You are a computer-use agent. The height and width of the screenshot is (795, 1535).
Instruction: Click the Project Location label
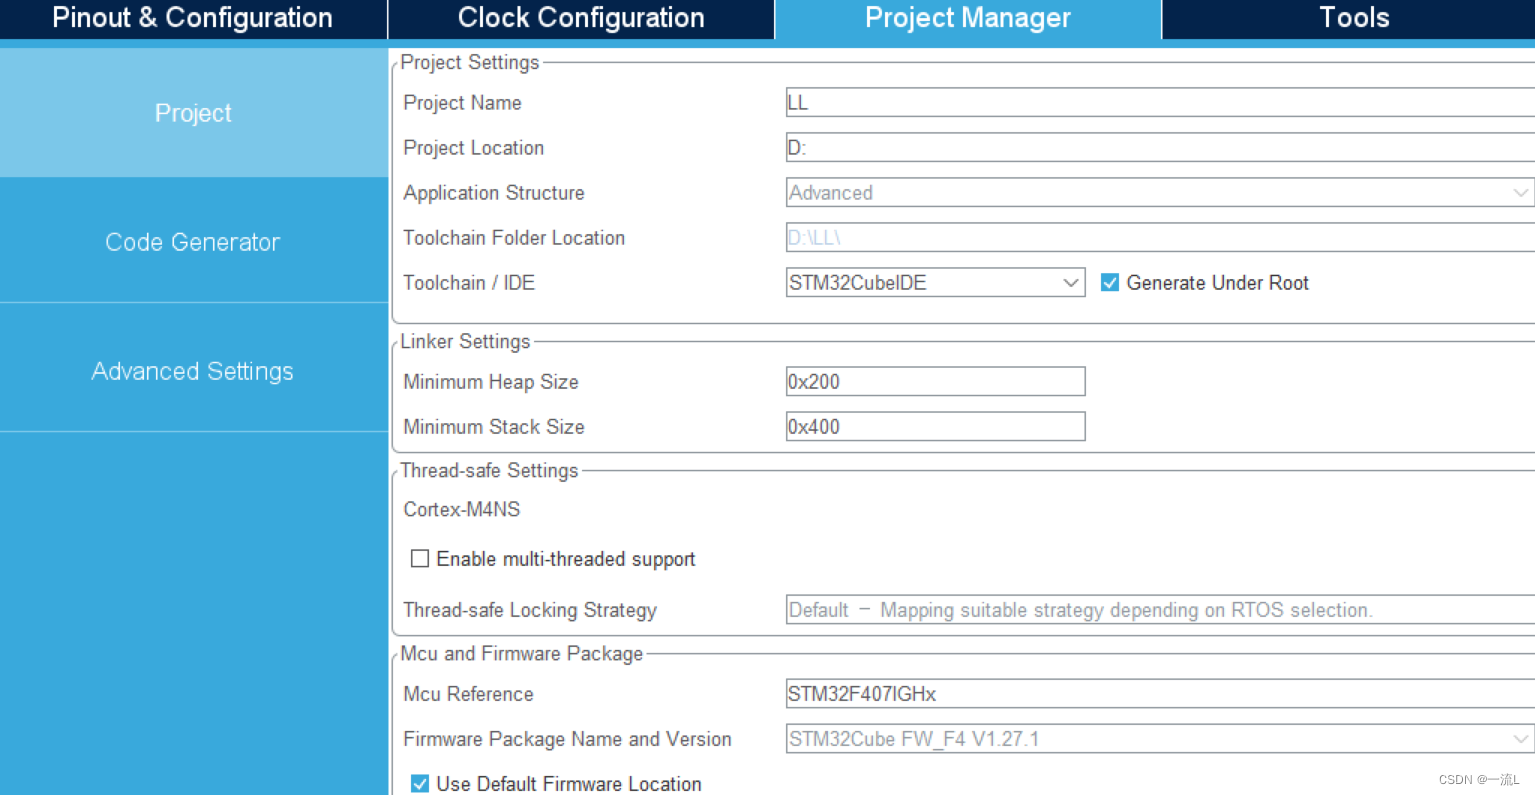coord(474,148)
